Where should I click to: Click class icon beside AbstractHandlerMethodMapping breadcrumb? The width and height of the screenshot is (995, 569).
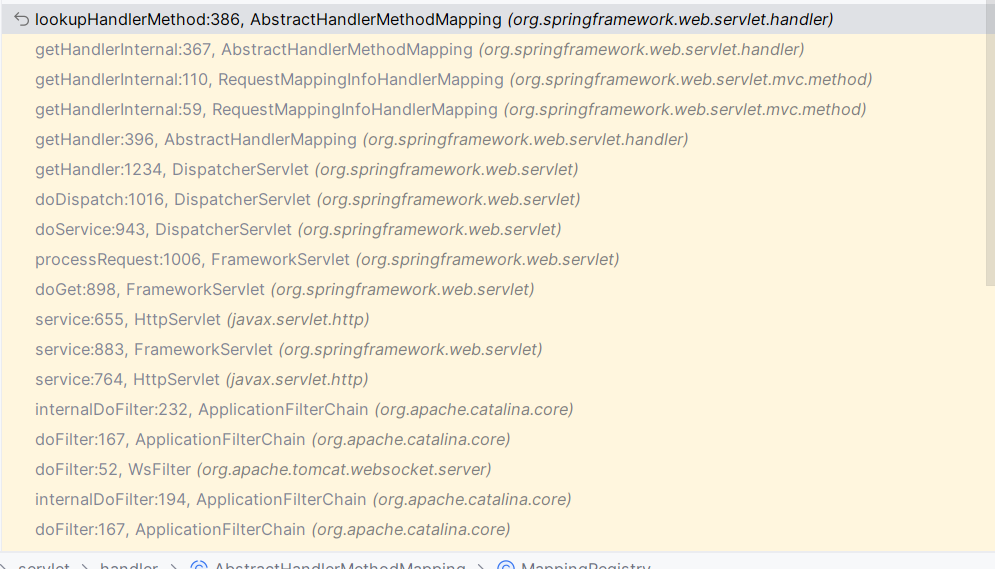point(198,566)
